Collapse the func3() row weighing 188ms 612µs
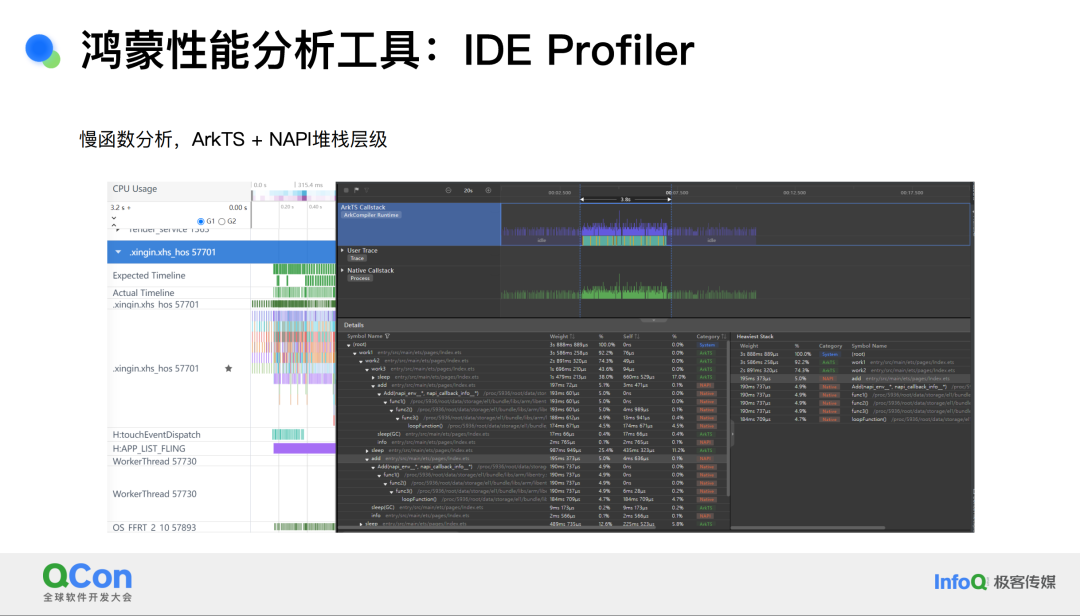 coord(397,418)
